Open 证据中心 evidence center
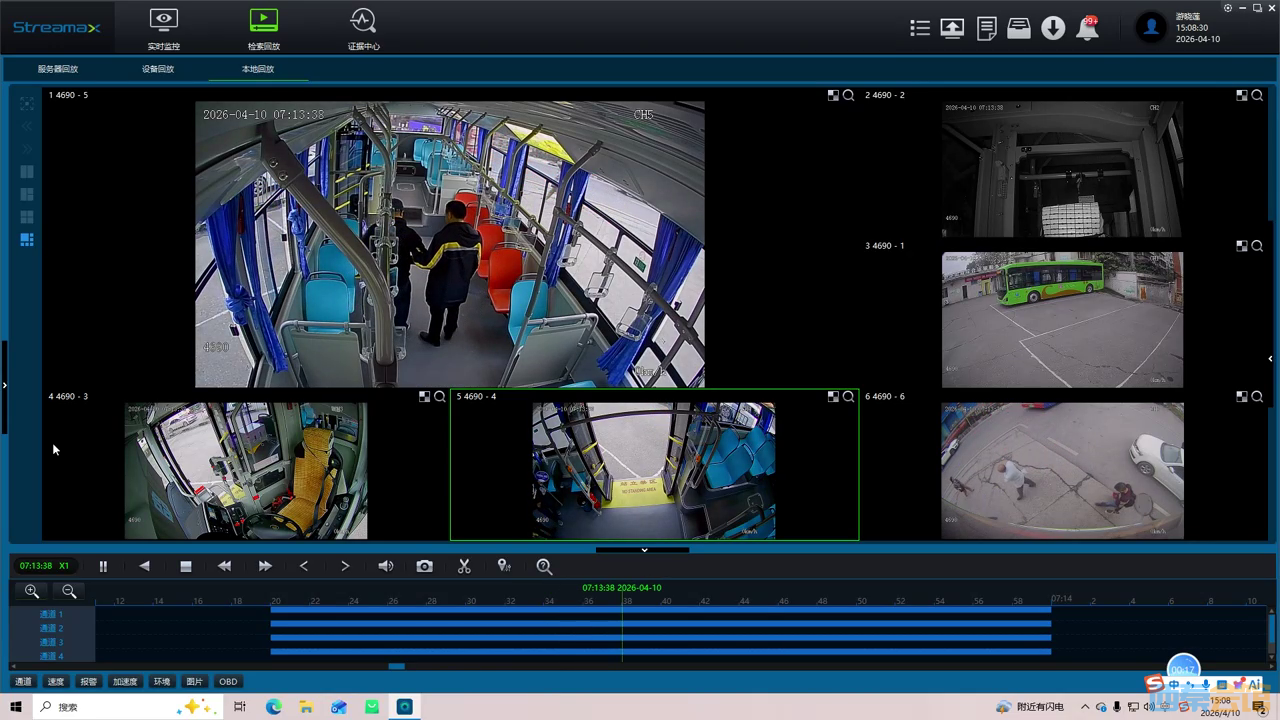1280x720 pixels. click(363, 29)
